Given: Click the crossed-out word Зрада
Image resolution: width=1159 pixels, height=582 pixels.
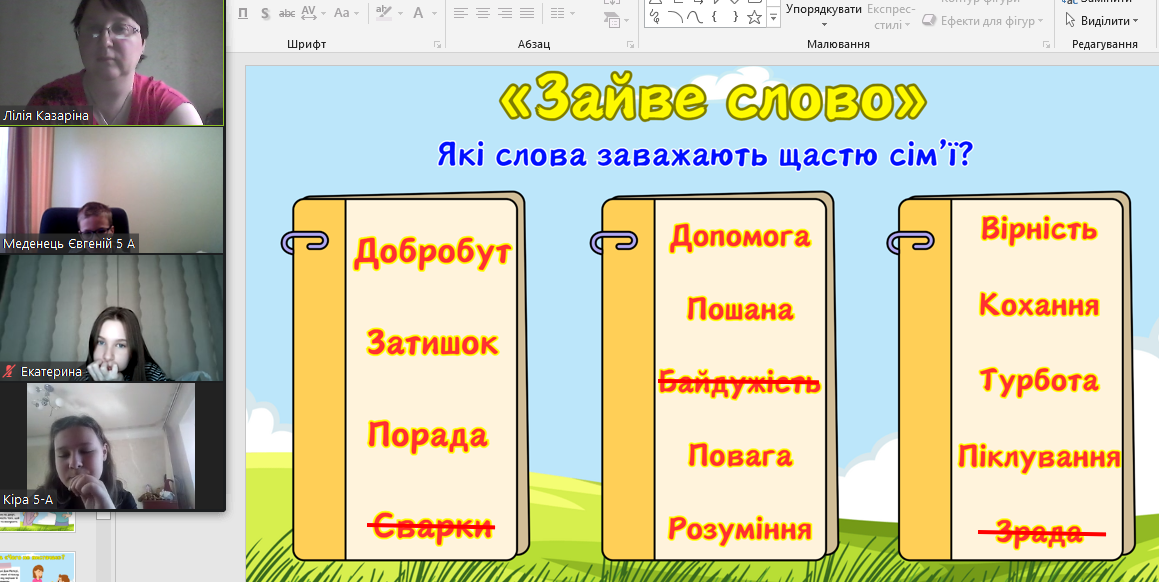Looking at the screenshot, I should pos(1041,532).
